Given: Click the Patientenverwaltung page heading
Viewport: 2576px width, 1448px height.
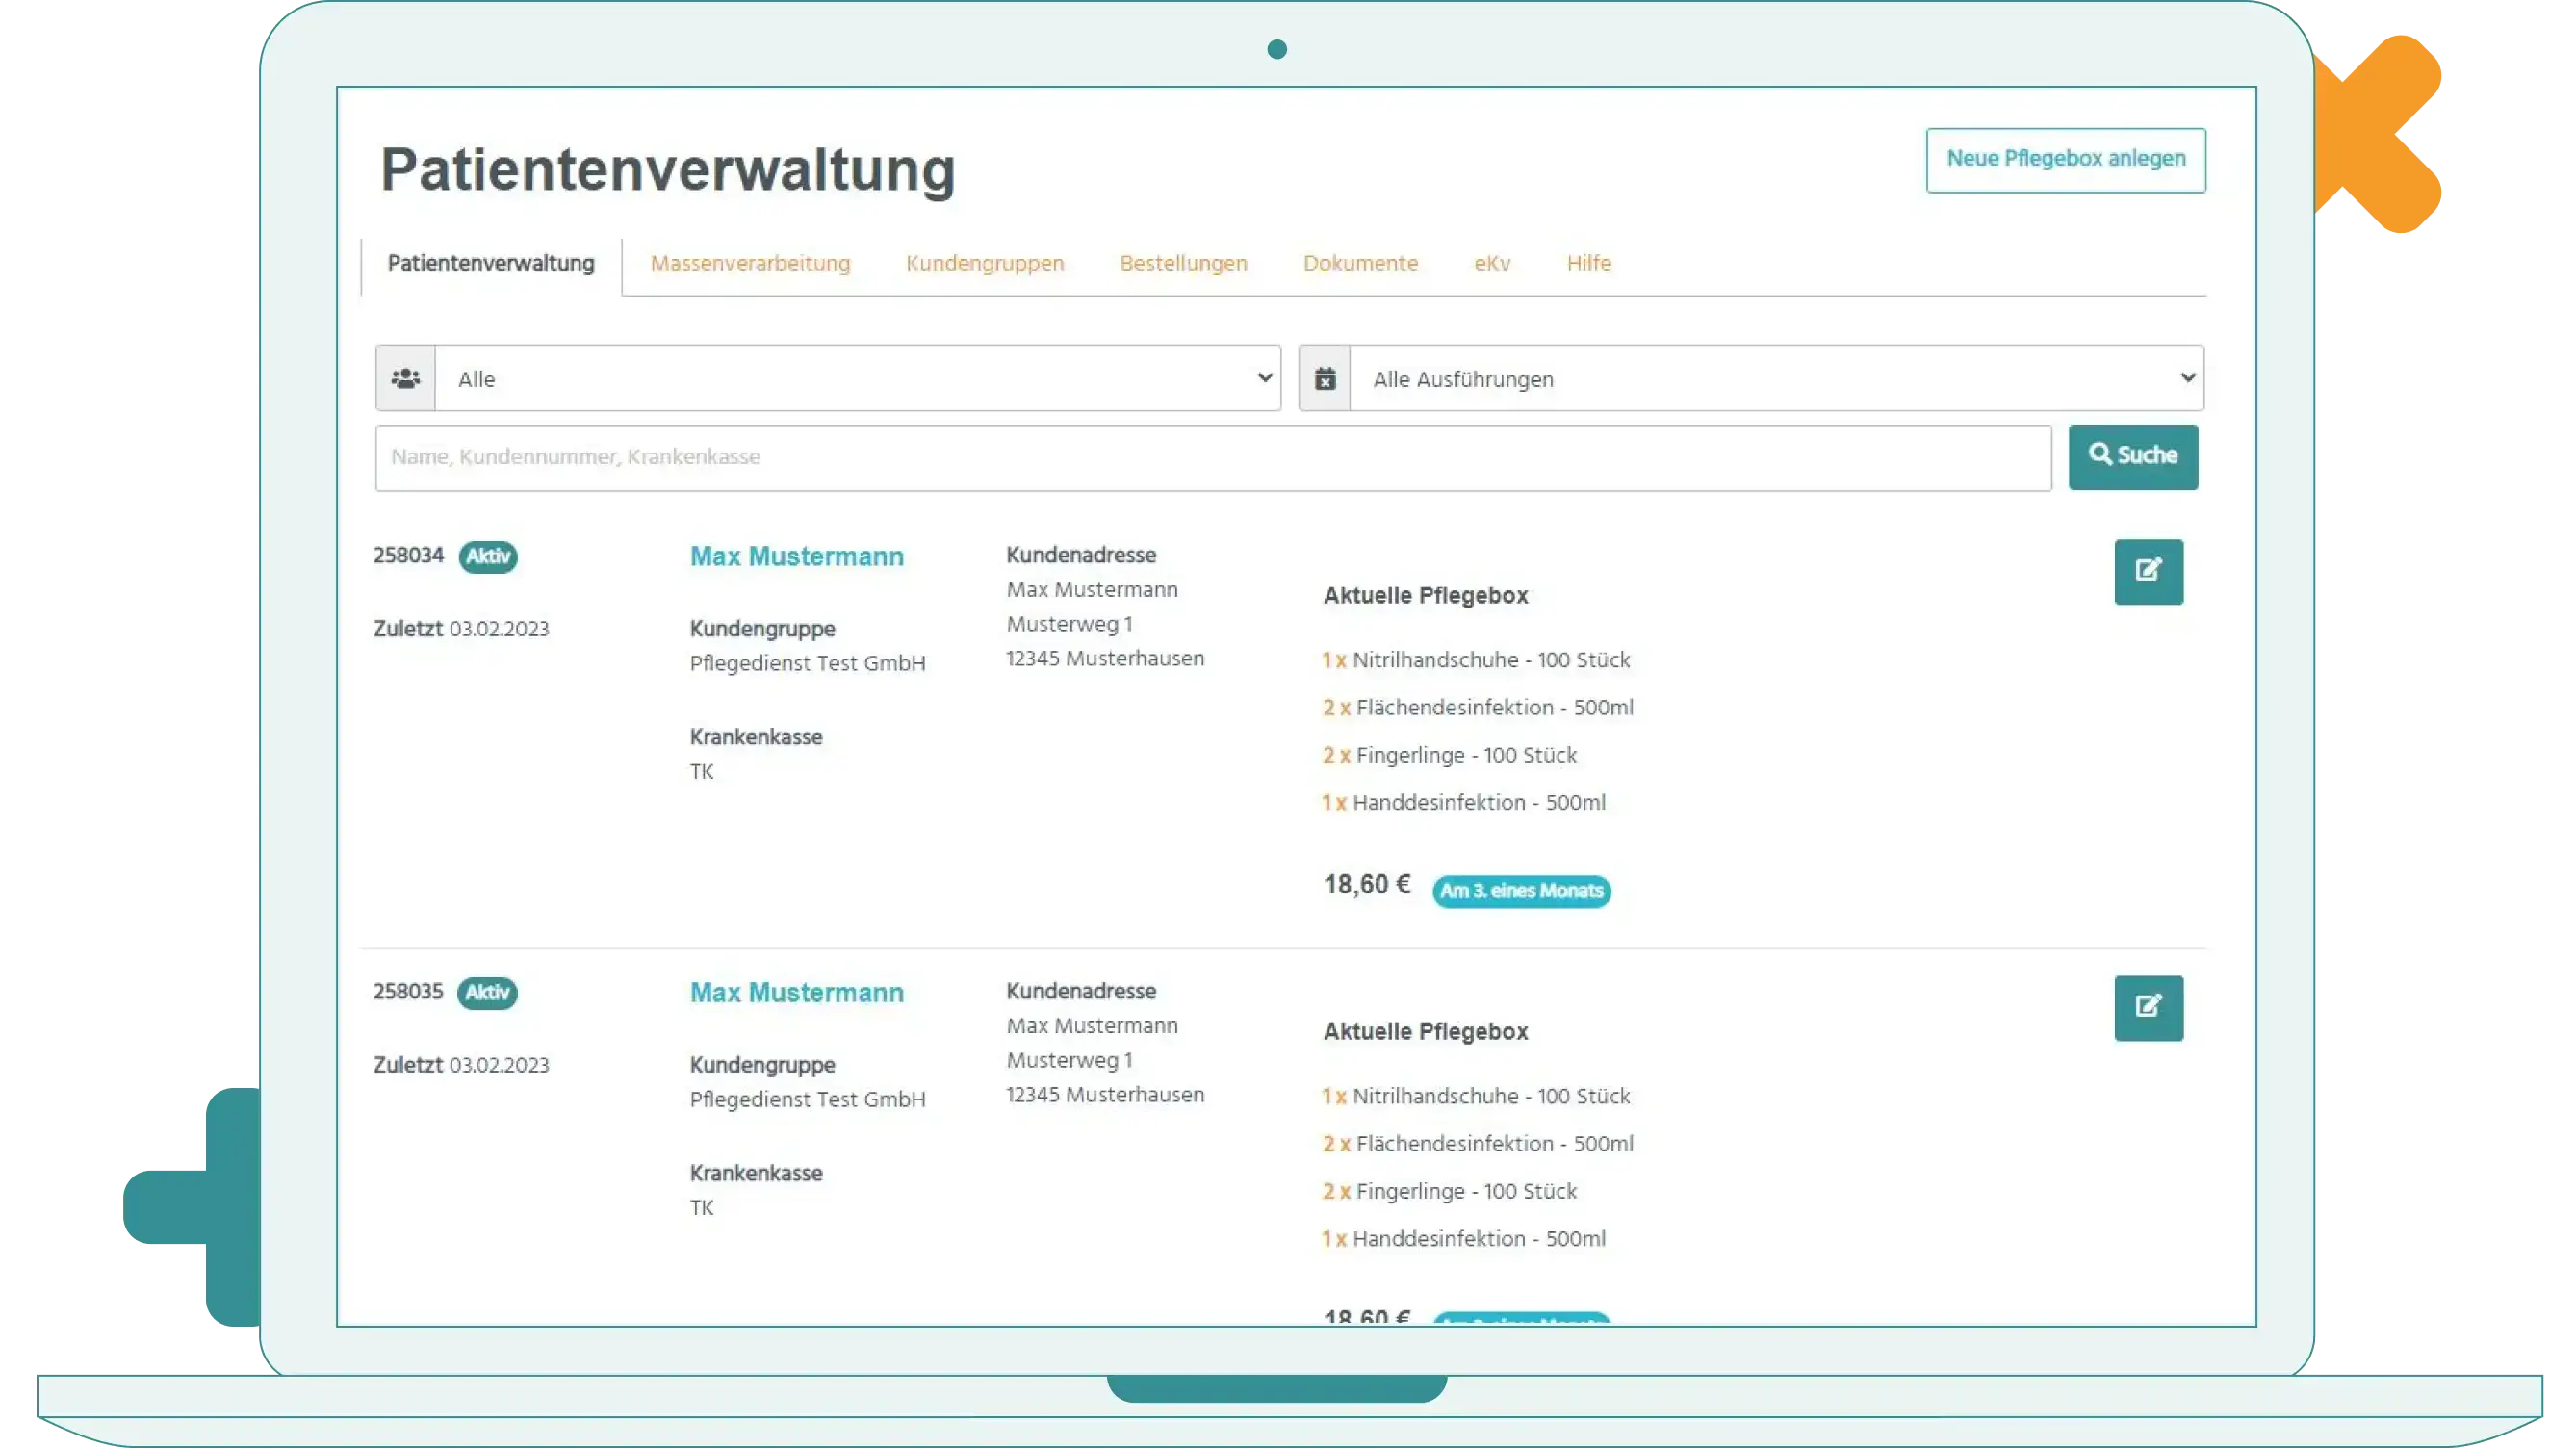Looking at the screenshot, I should coord(668,169).
